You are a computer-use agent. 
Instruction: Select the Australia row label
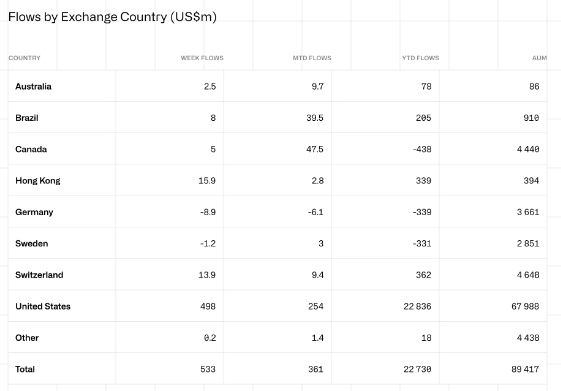(x=33, y=87)
